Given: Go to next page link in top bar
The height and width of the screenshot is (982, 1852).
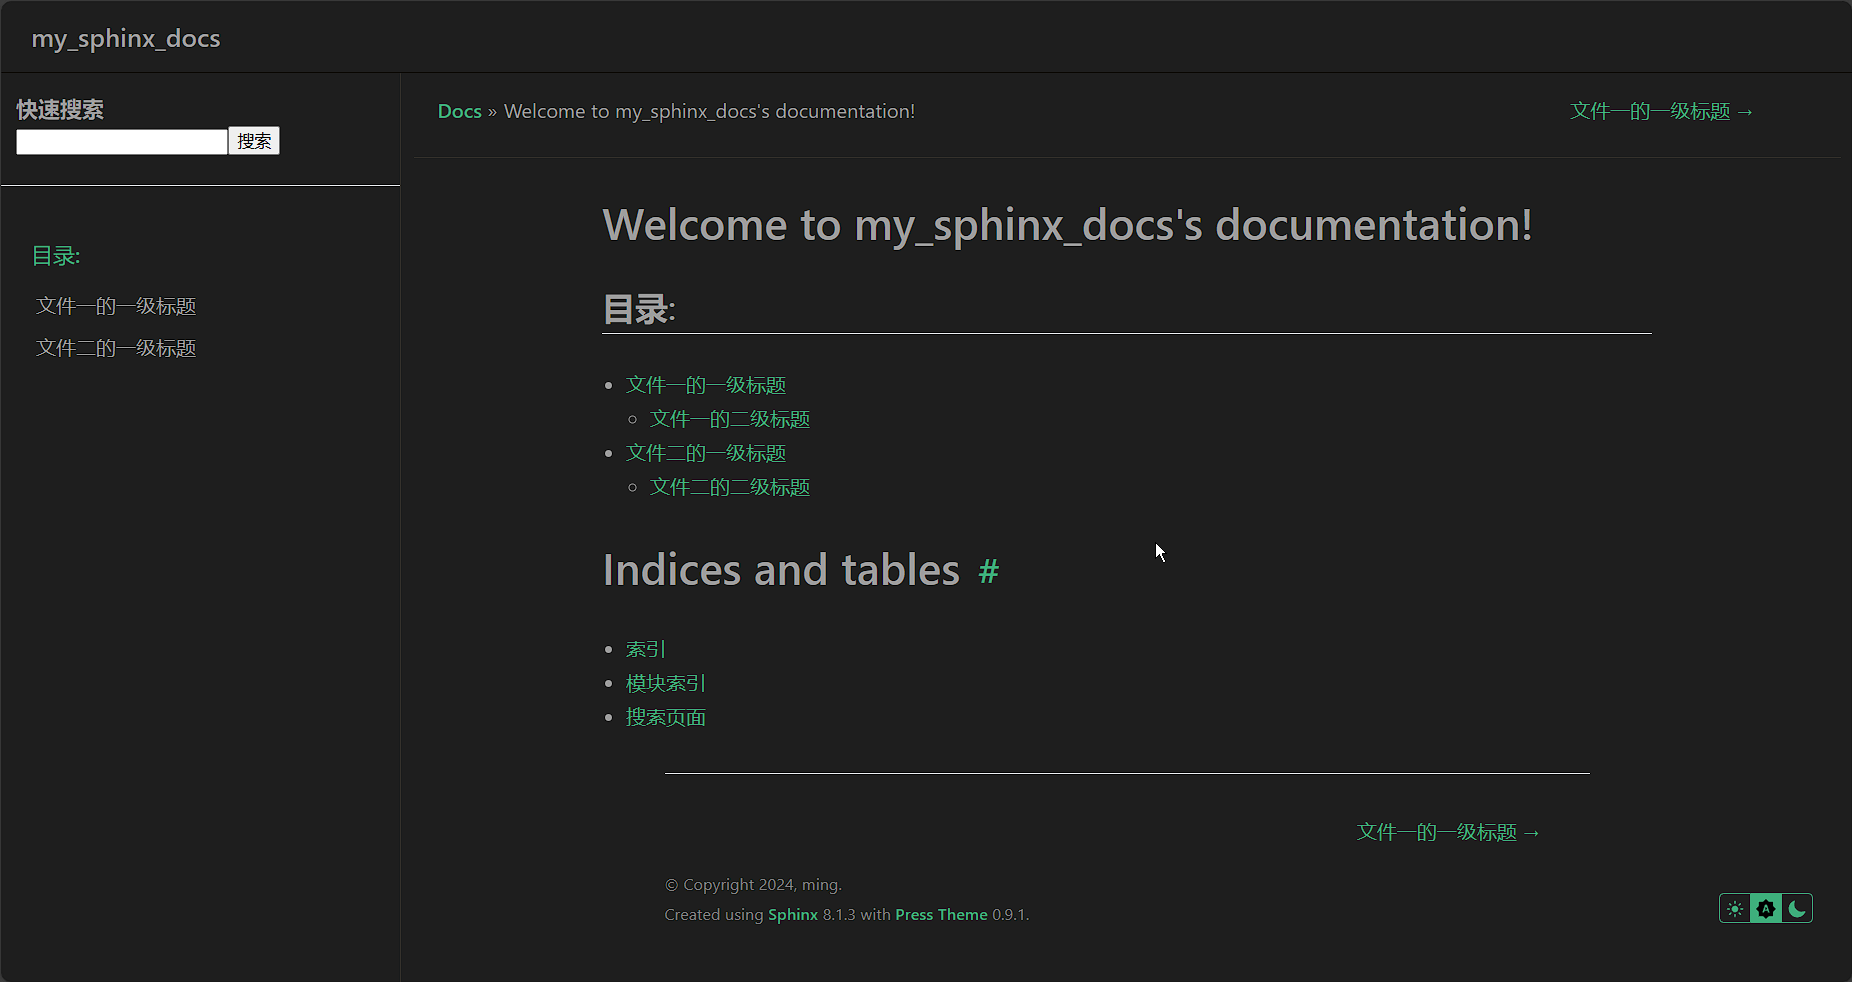Looking at the screenshot, I should [1661, 111].
